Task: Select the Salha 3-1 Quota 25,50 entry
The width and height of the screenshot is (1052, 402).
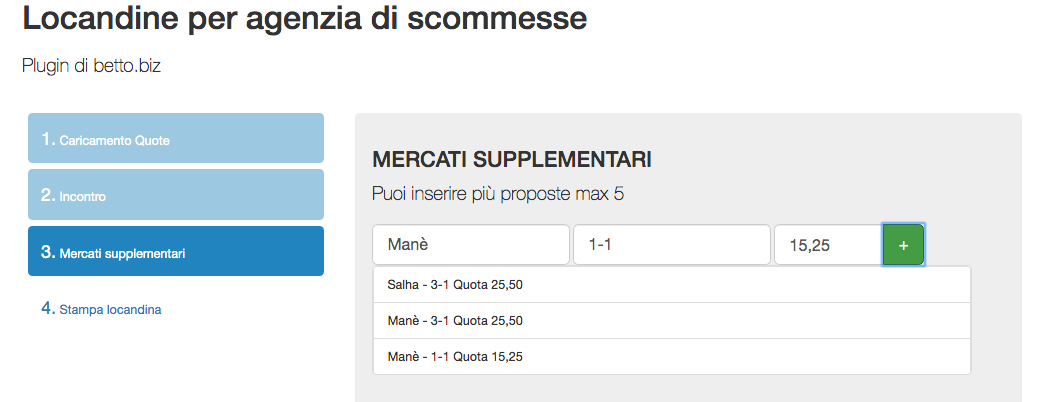Action: coord(671,285)
